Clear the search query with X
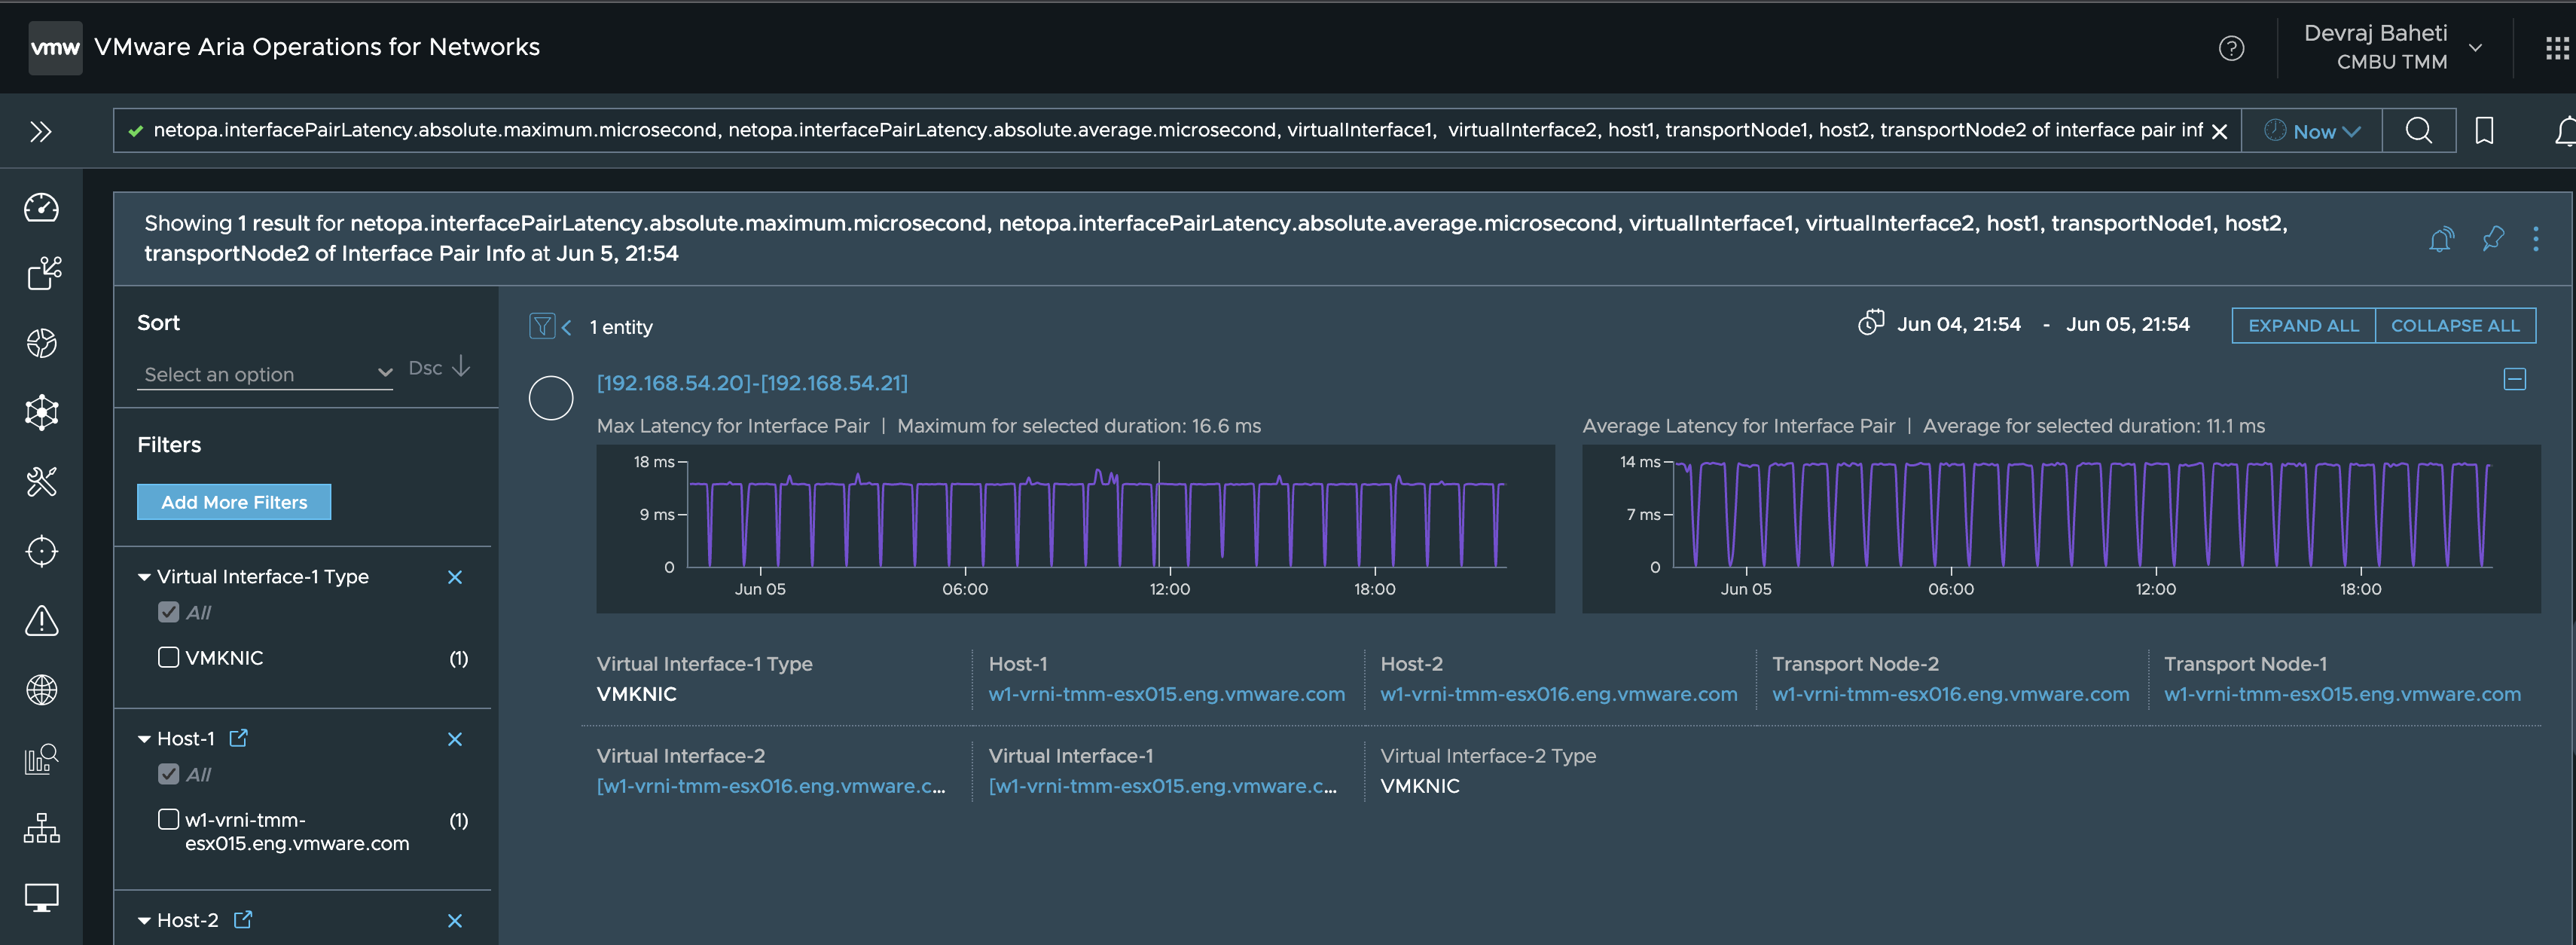2576x945 pixels. click(2219, 131)
